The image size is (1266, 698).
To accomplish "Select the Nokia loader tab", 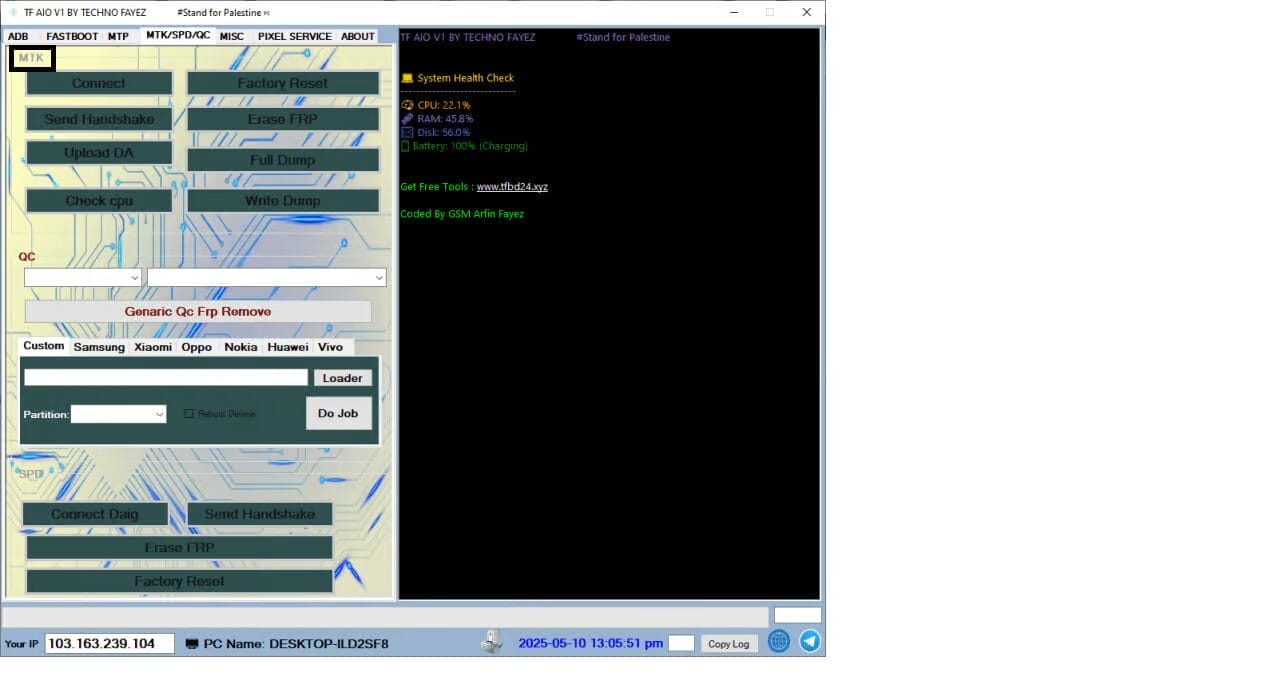I will point(240,347).
